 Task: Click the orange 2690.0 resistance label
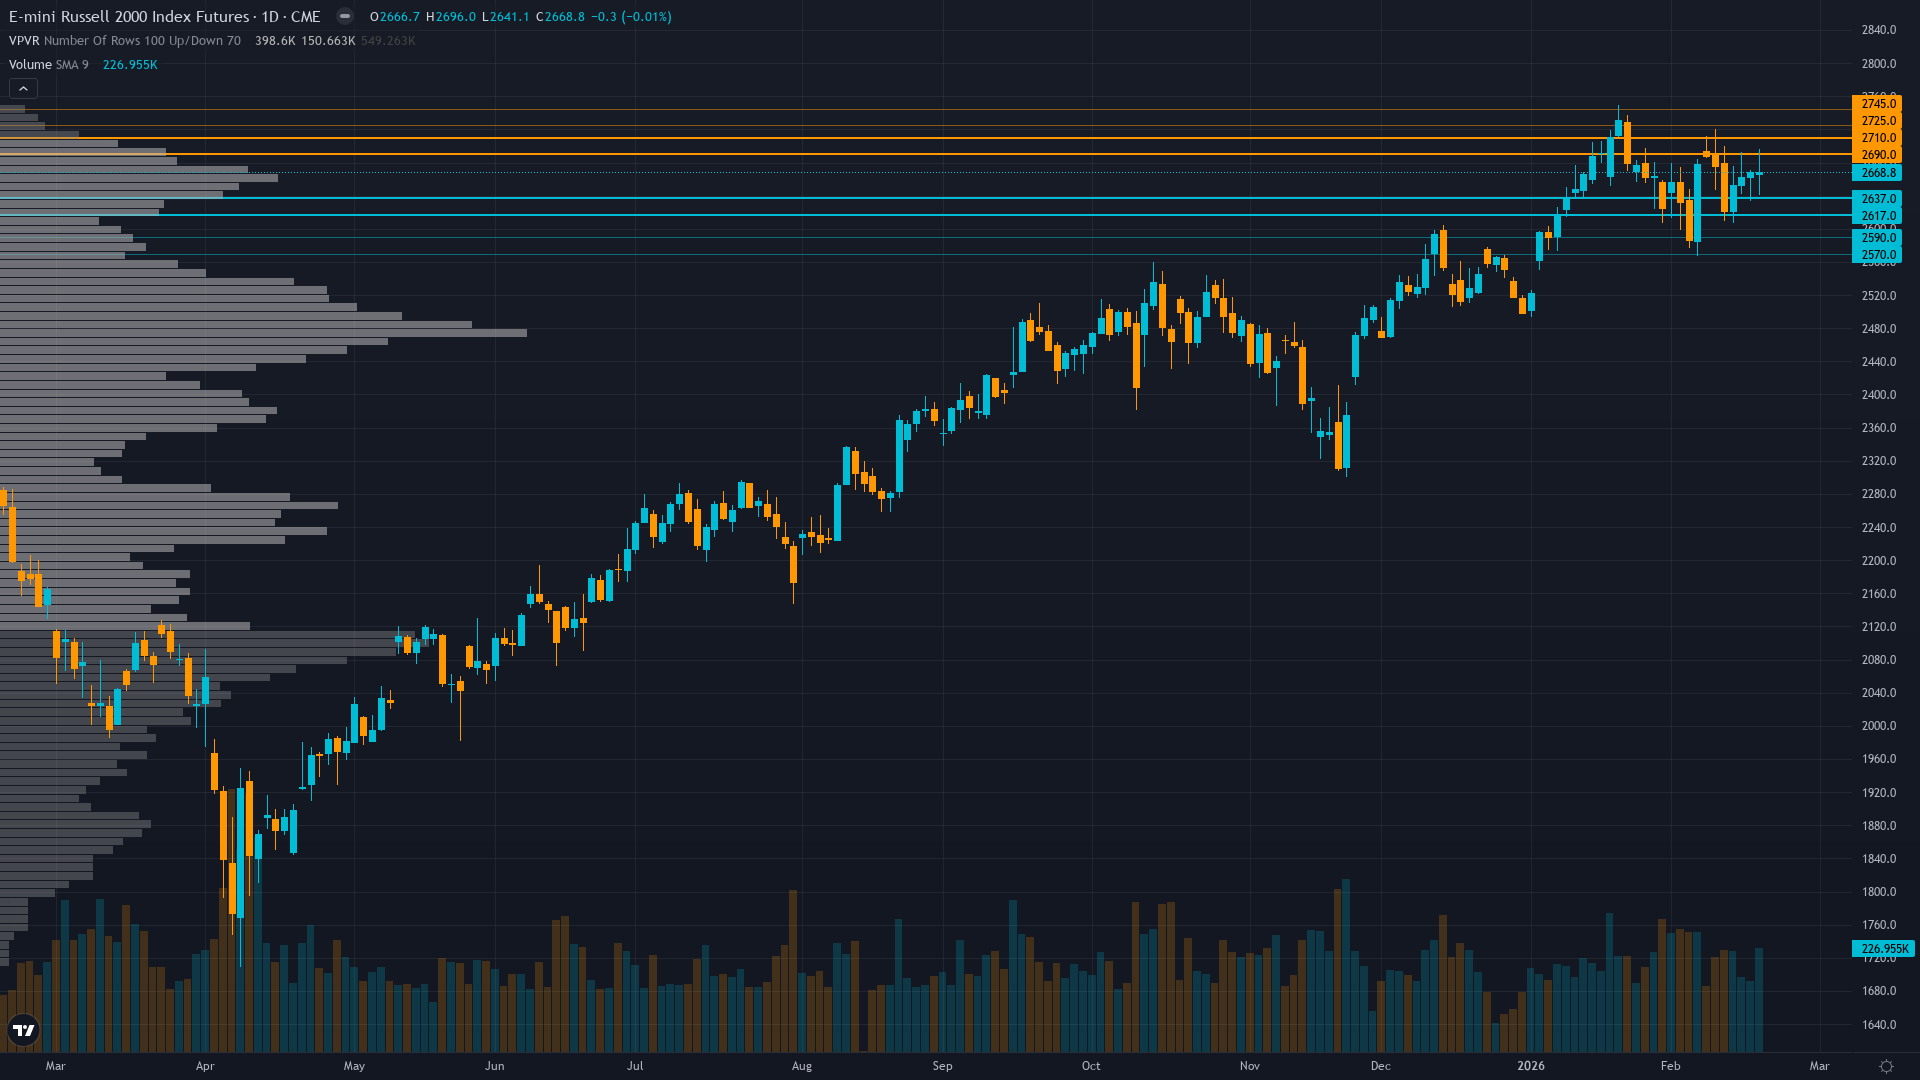1878,155
